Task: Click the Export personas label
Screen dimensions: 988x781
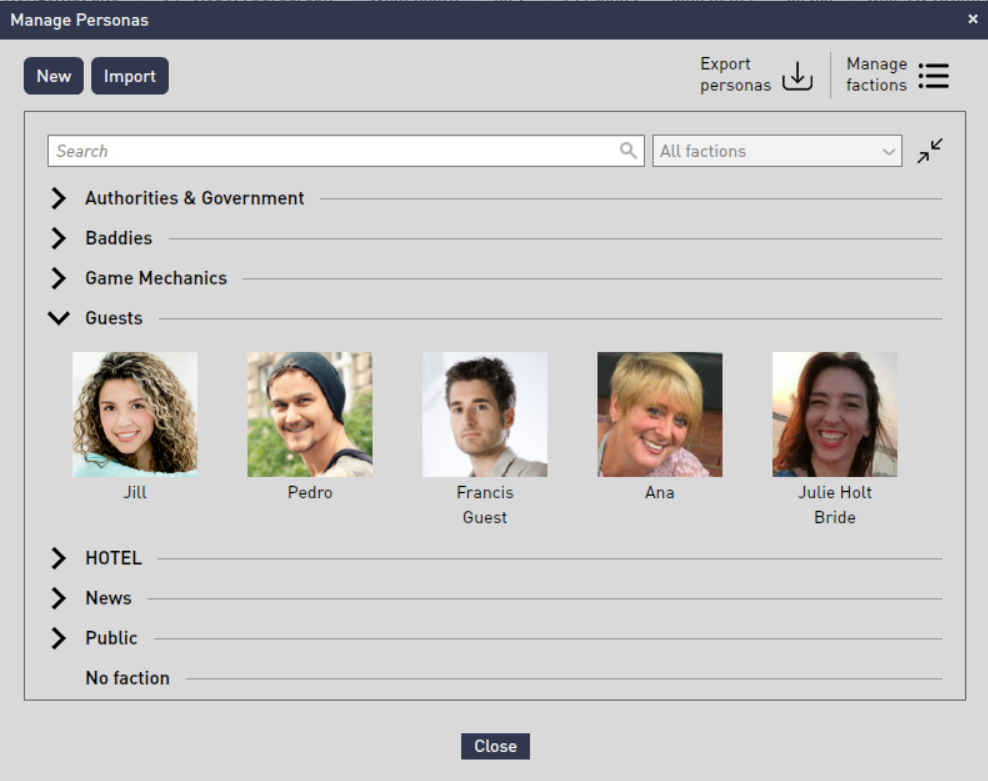Action: [735, 74]
